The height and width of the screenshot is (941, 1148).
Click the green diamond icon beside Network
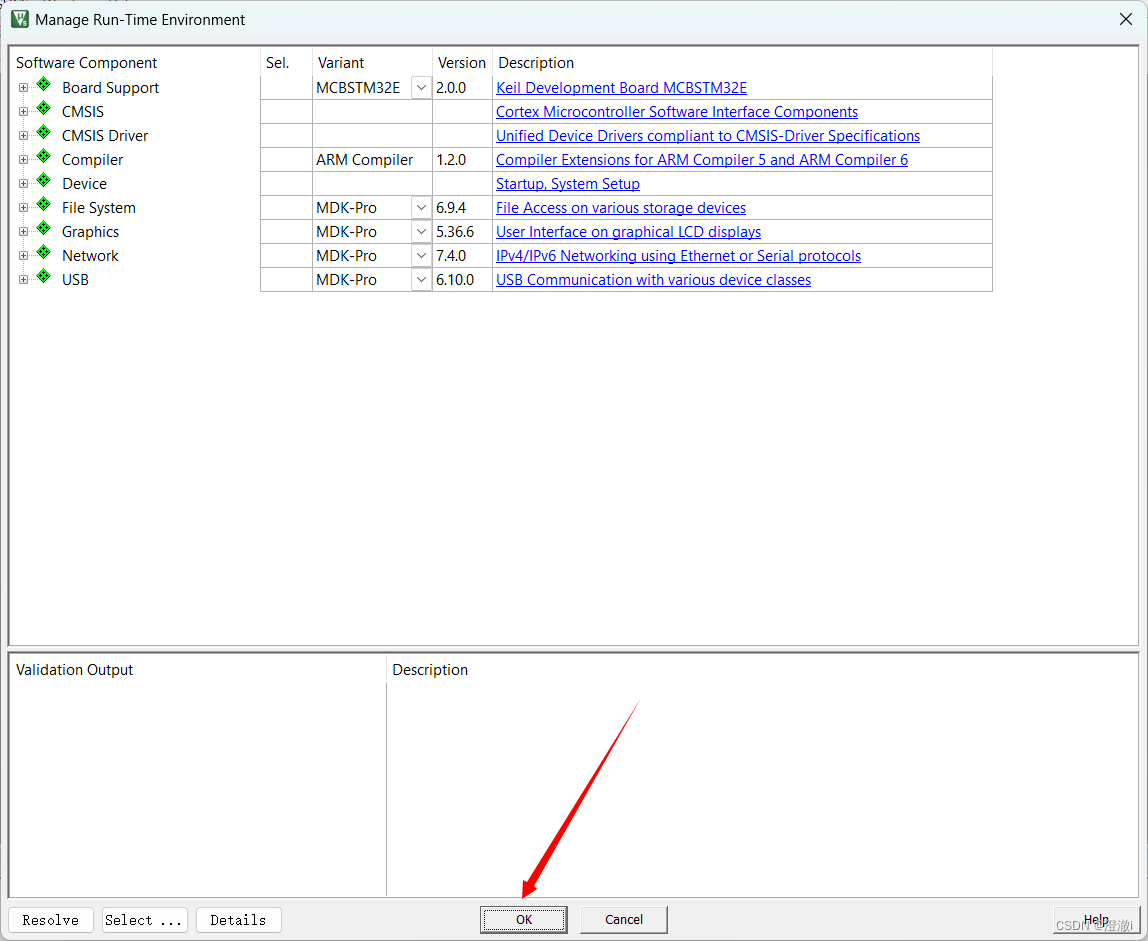(x=44, y=253)
